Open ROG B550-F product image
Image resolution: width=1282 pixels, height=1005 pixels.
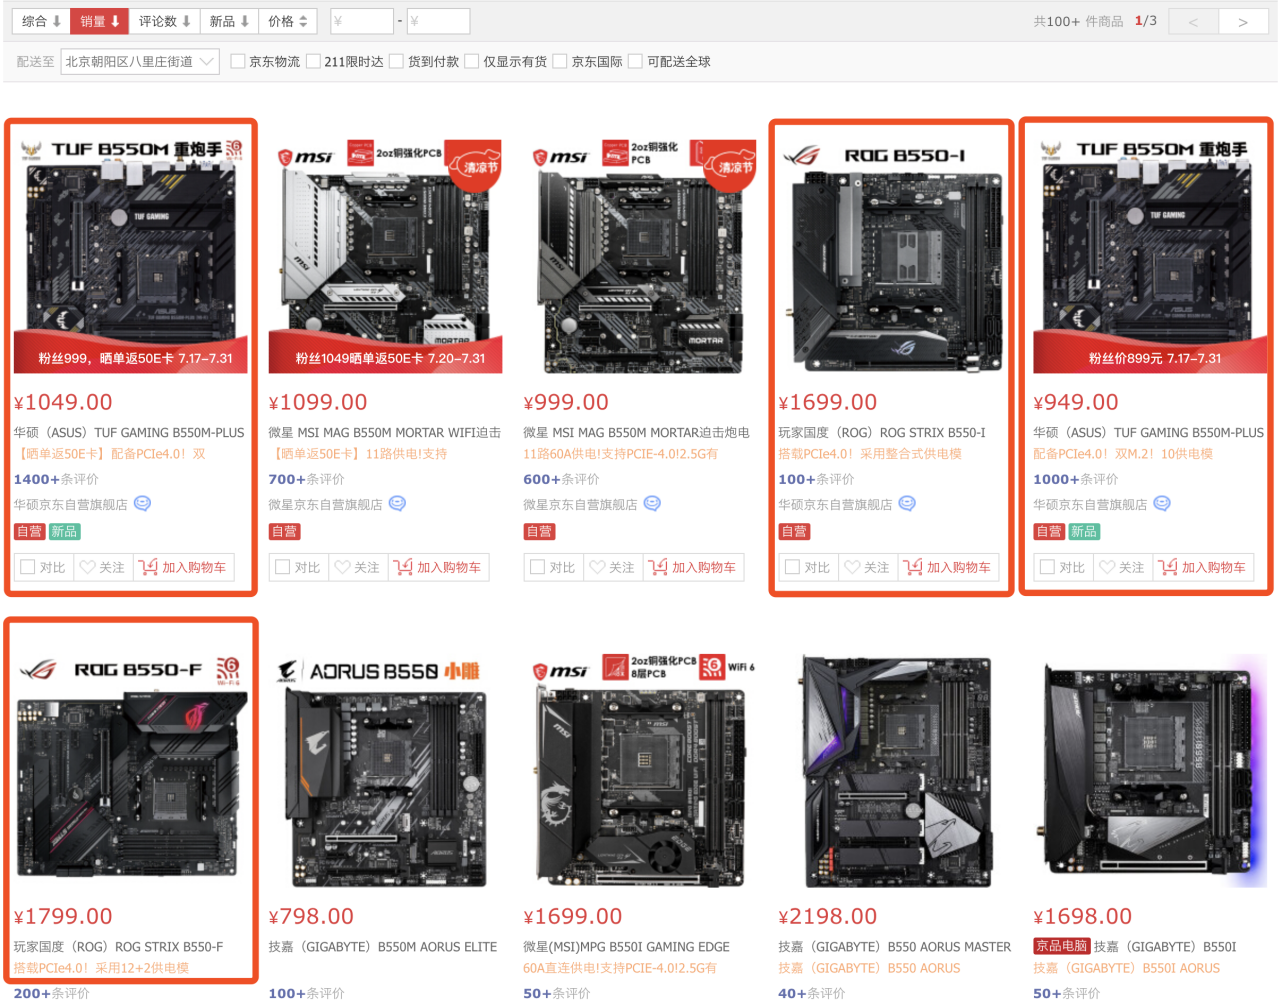(131, 770)
